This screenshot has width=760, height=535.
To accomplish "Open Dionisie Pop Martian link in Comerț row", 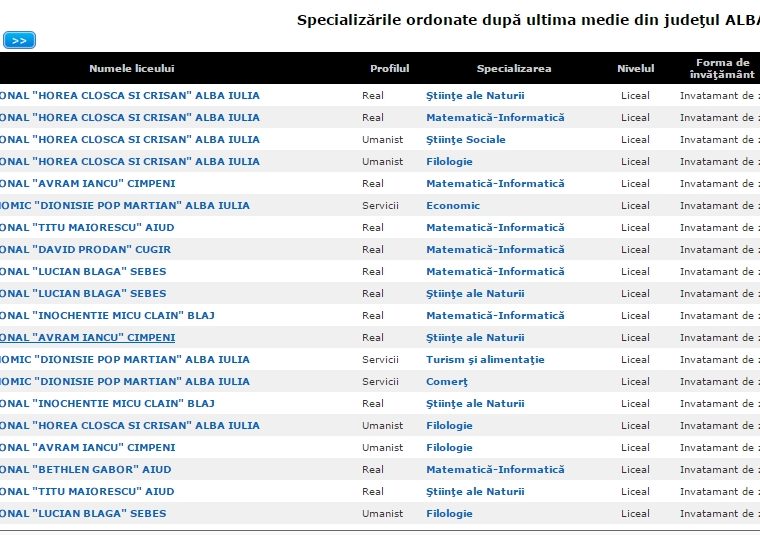I will pyautogui.click(x=125, y=382).
